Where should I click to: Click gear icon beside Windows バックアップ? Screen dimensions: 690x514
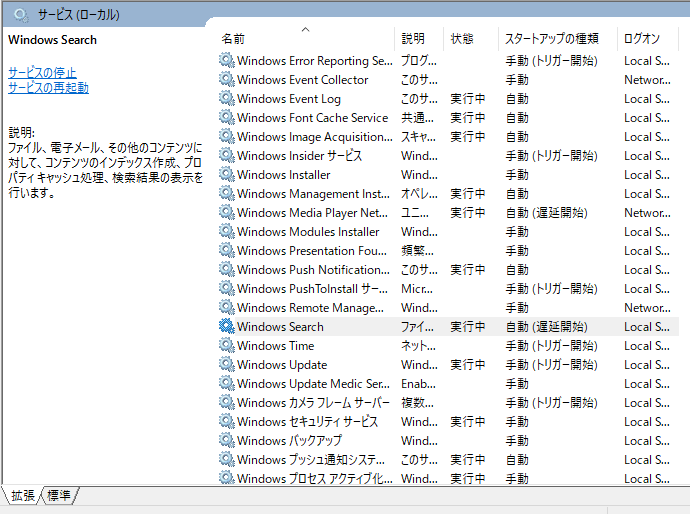(227, 440)
